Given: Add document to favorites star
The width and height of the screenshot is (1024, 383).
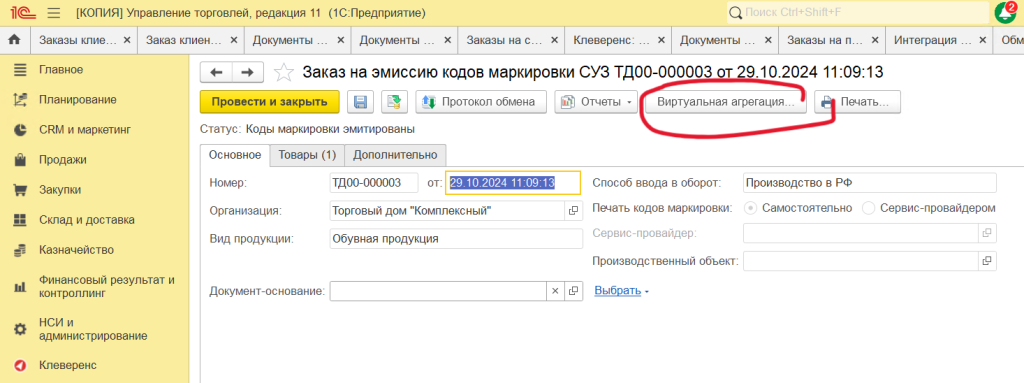Looking at the screenshot, I should tap(283, 72).
